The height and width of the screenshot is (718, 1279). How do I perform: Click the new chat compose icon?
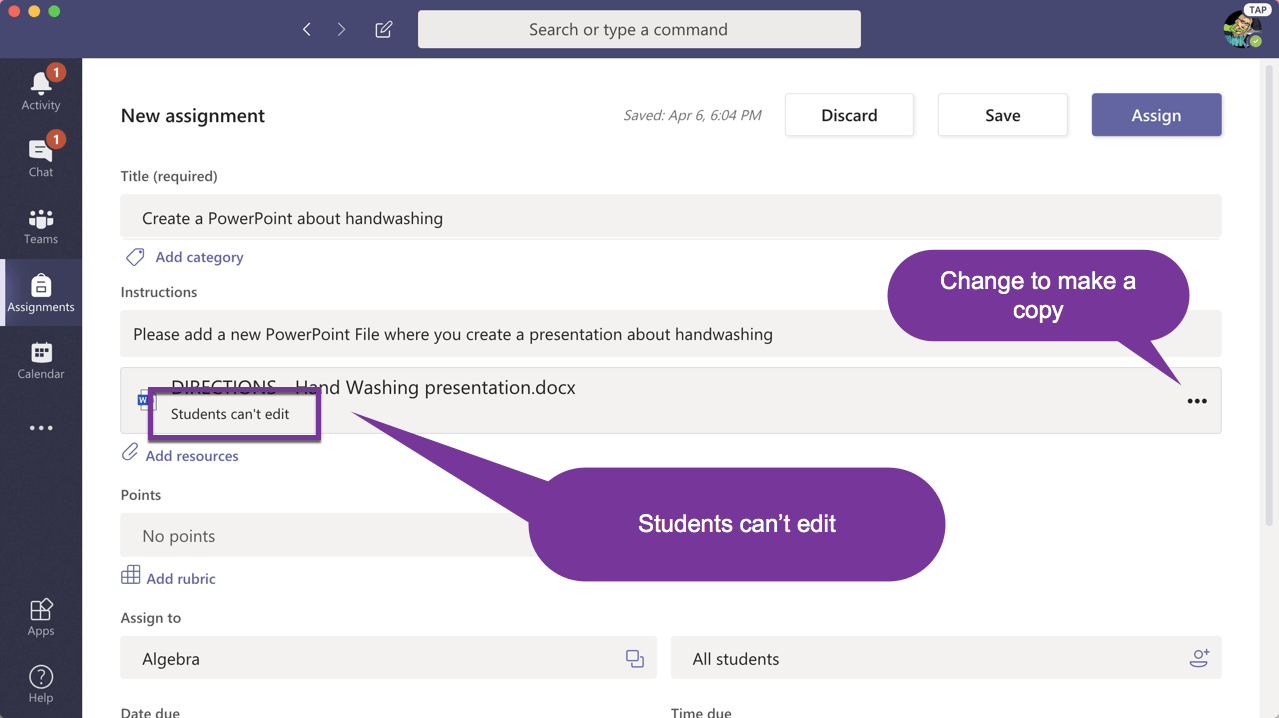click(x=383, y=30)
